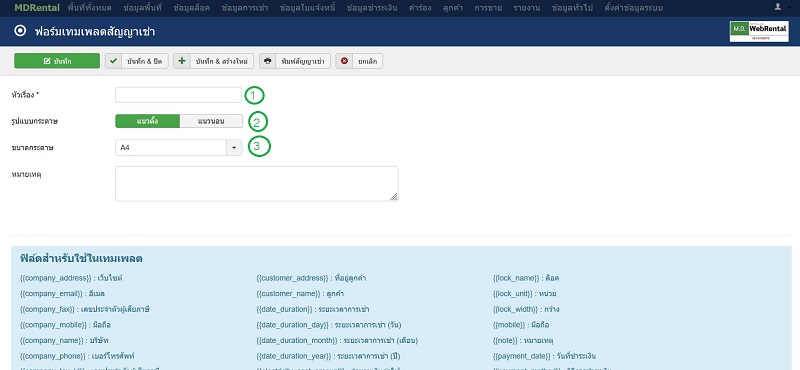Open the การขาย menu

point(488,8)
